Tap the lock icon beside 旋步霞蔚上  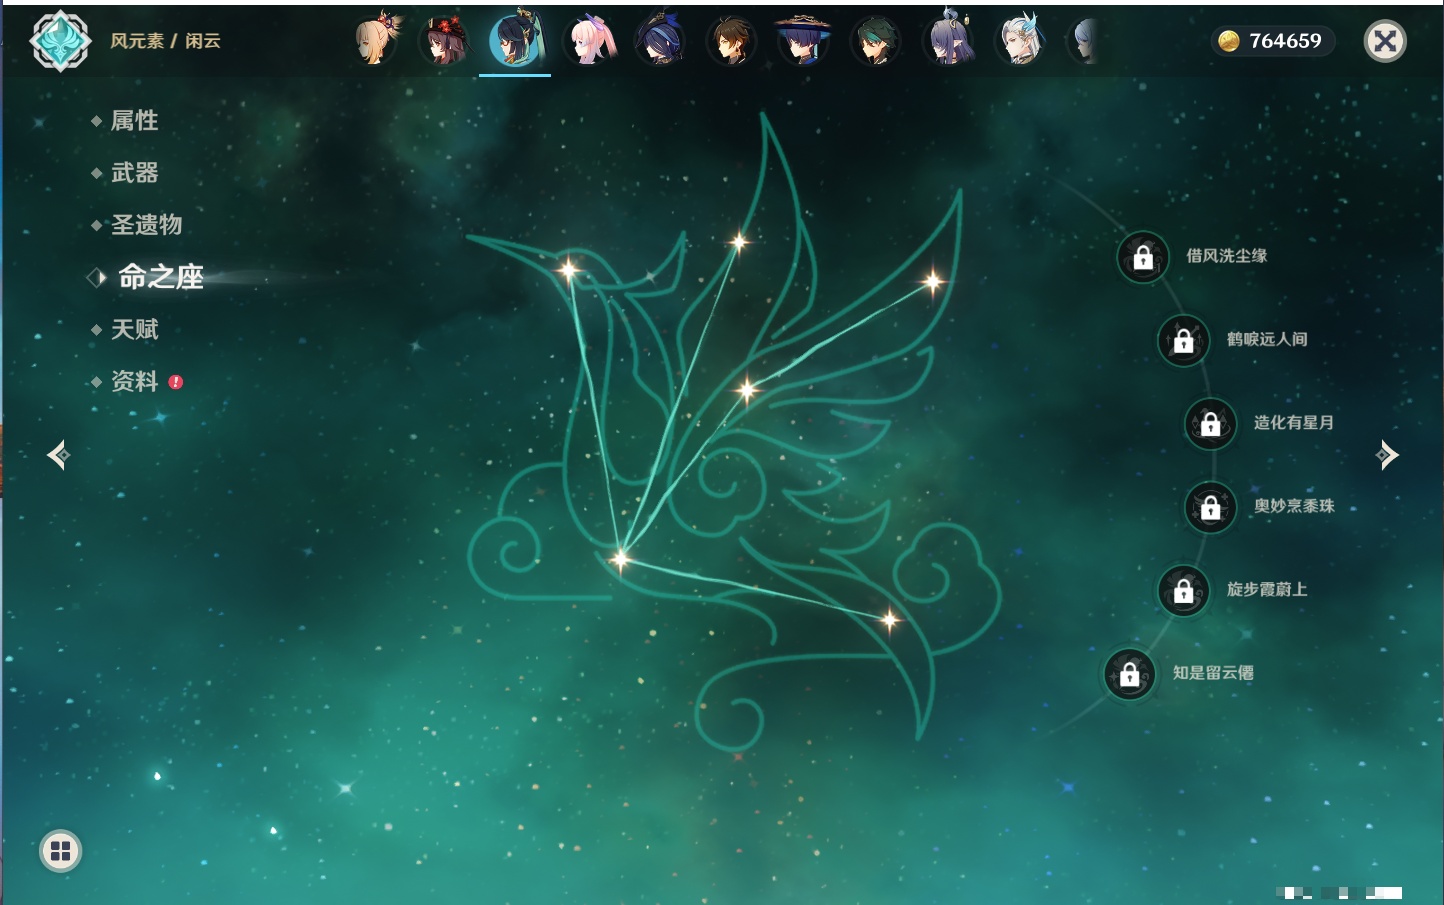[x=1184, y=590]
